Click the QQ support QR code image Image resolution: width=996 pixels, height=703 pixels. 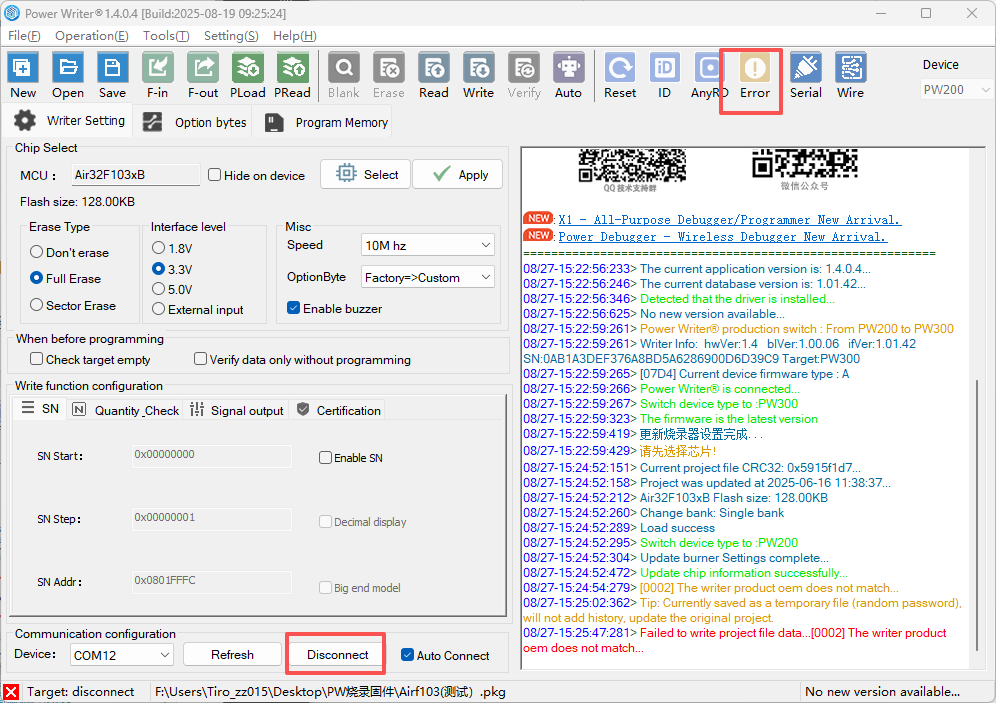click(x=632, y=166)
